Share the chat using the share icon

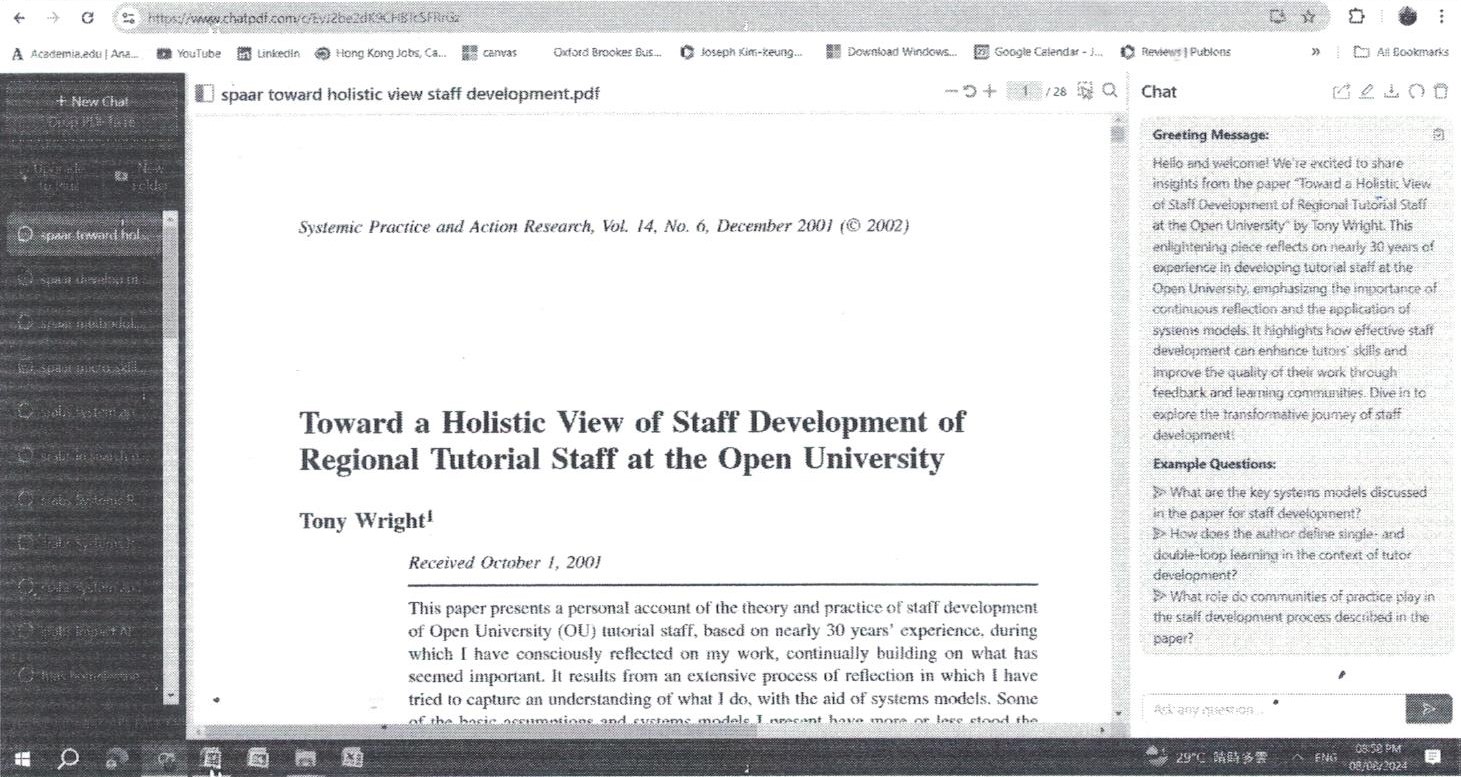[x=1342, y=92]
